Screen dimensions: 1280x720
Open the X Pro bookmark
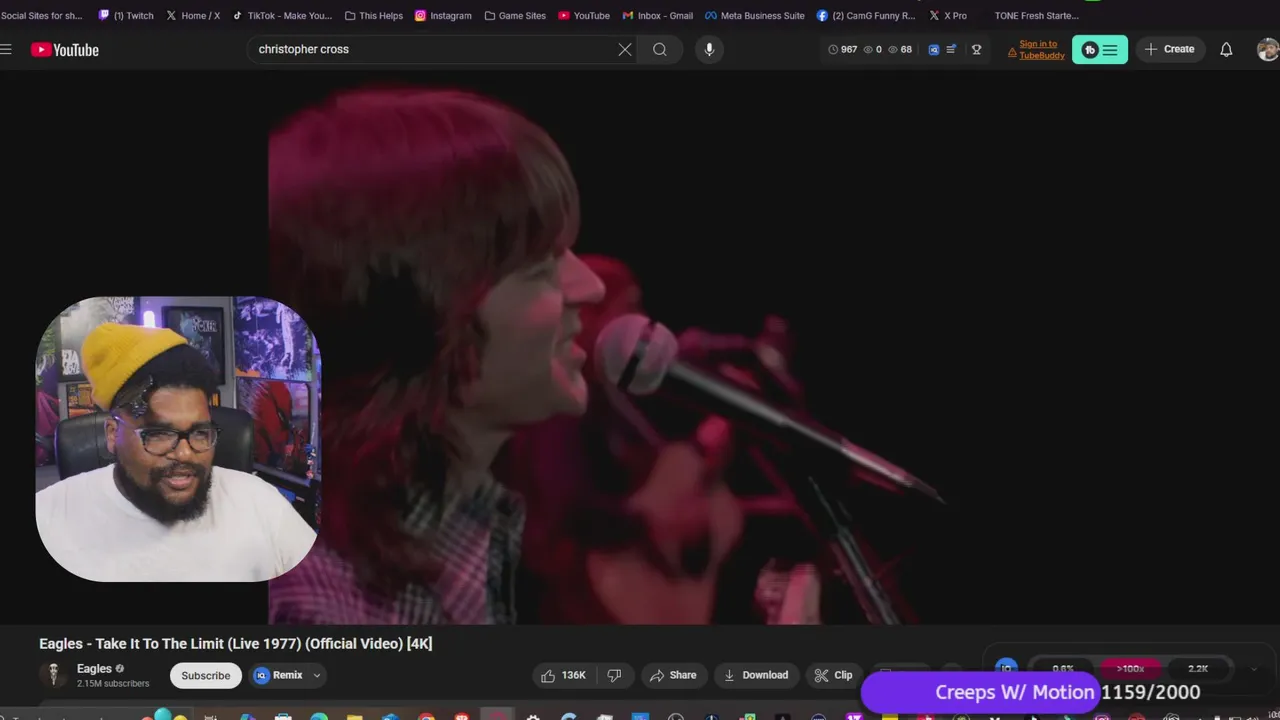pyautogui.click(x=948, y=16)
